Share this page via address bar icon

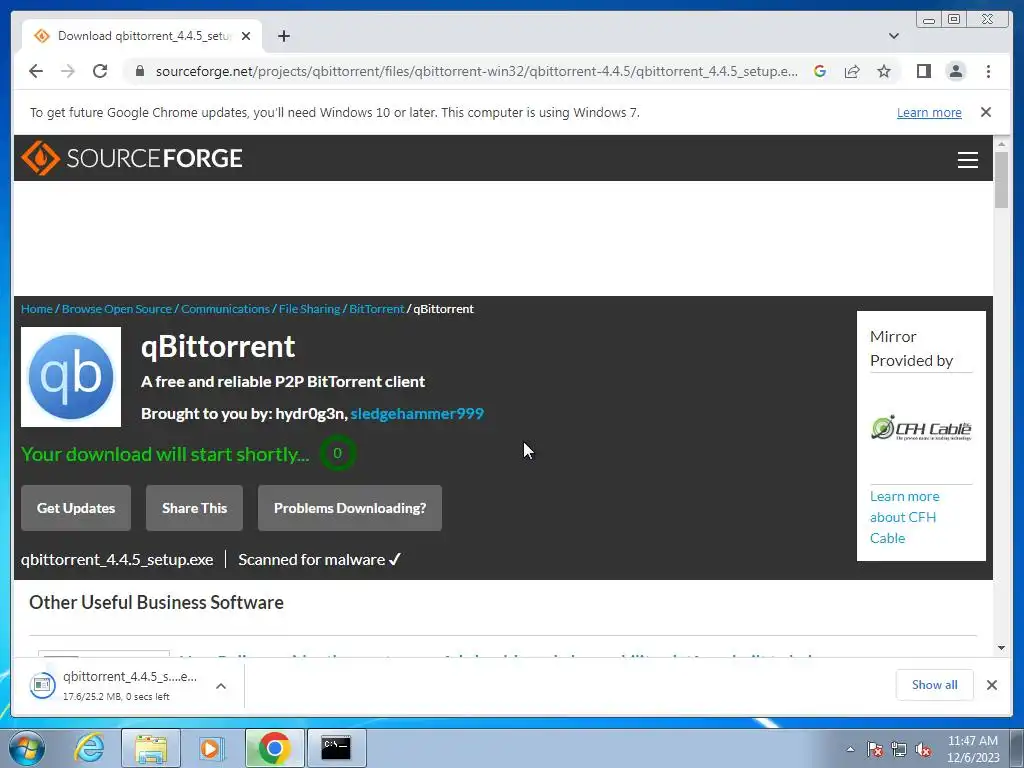pyautogui.click(x=852, y=71)
